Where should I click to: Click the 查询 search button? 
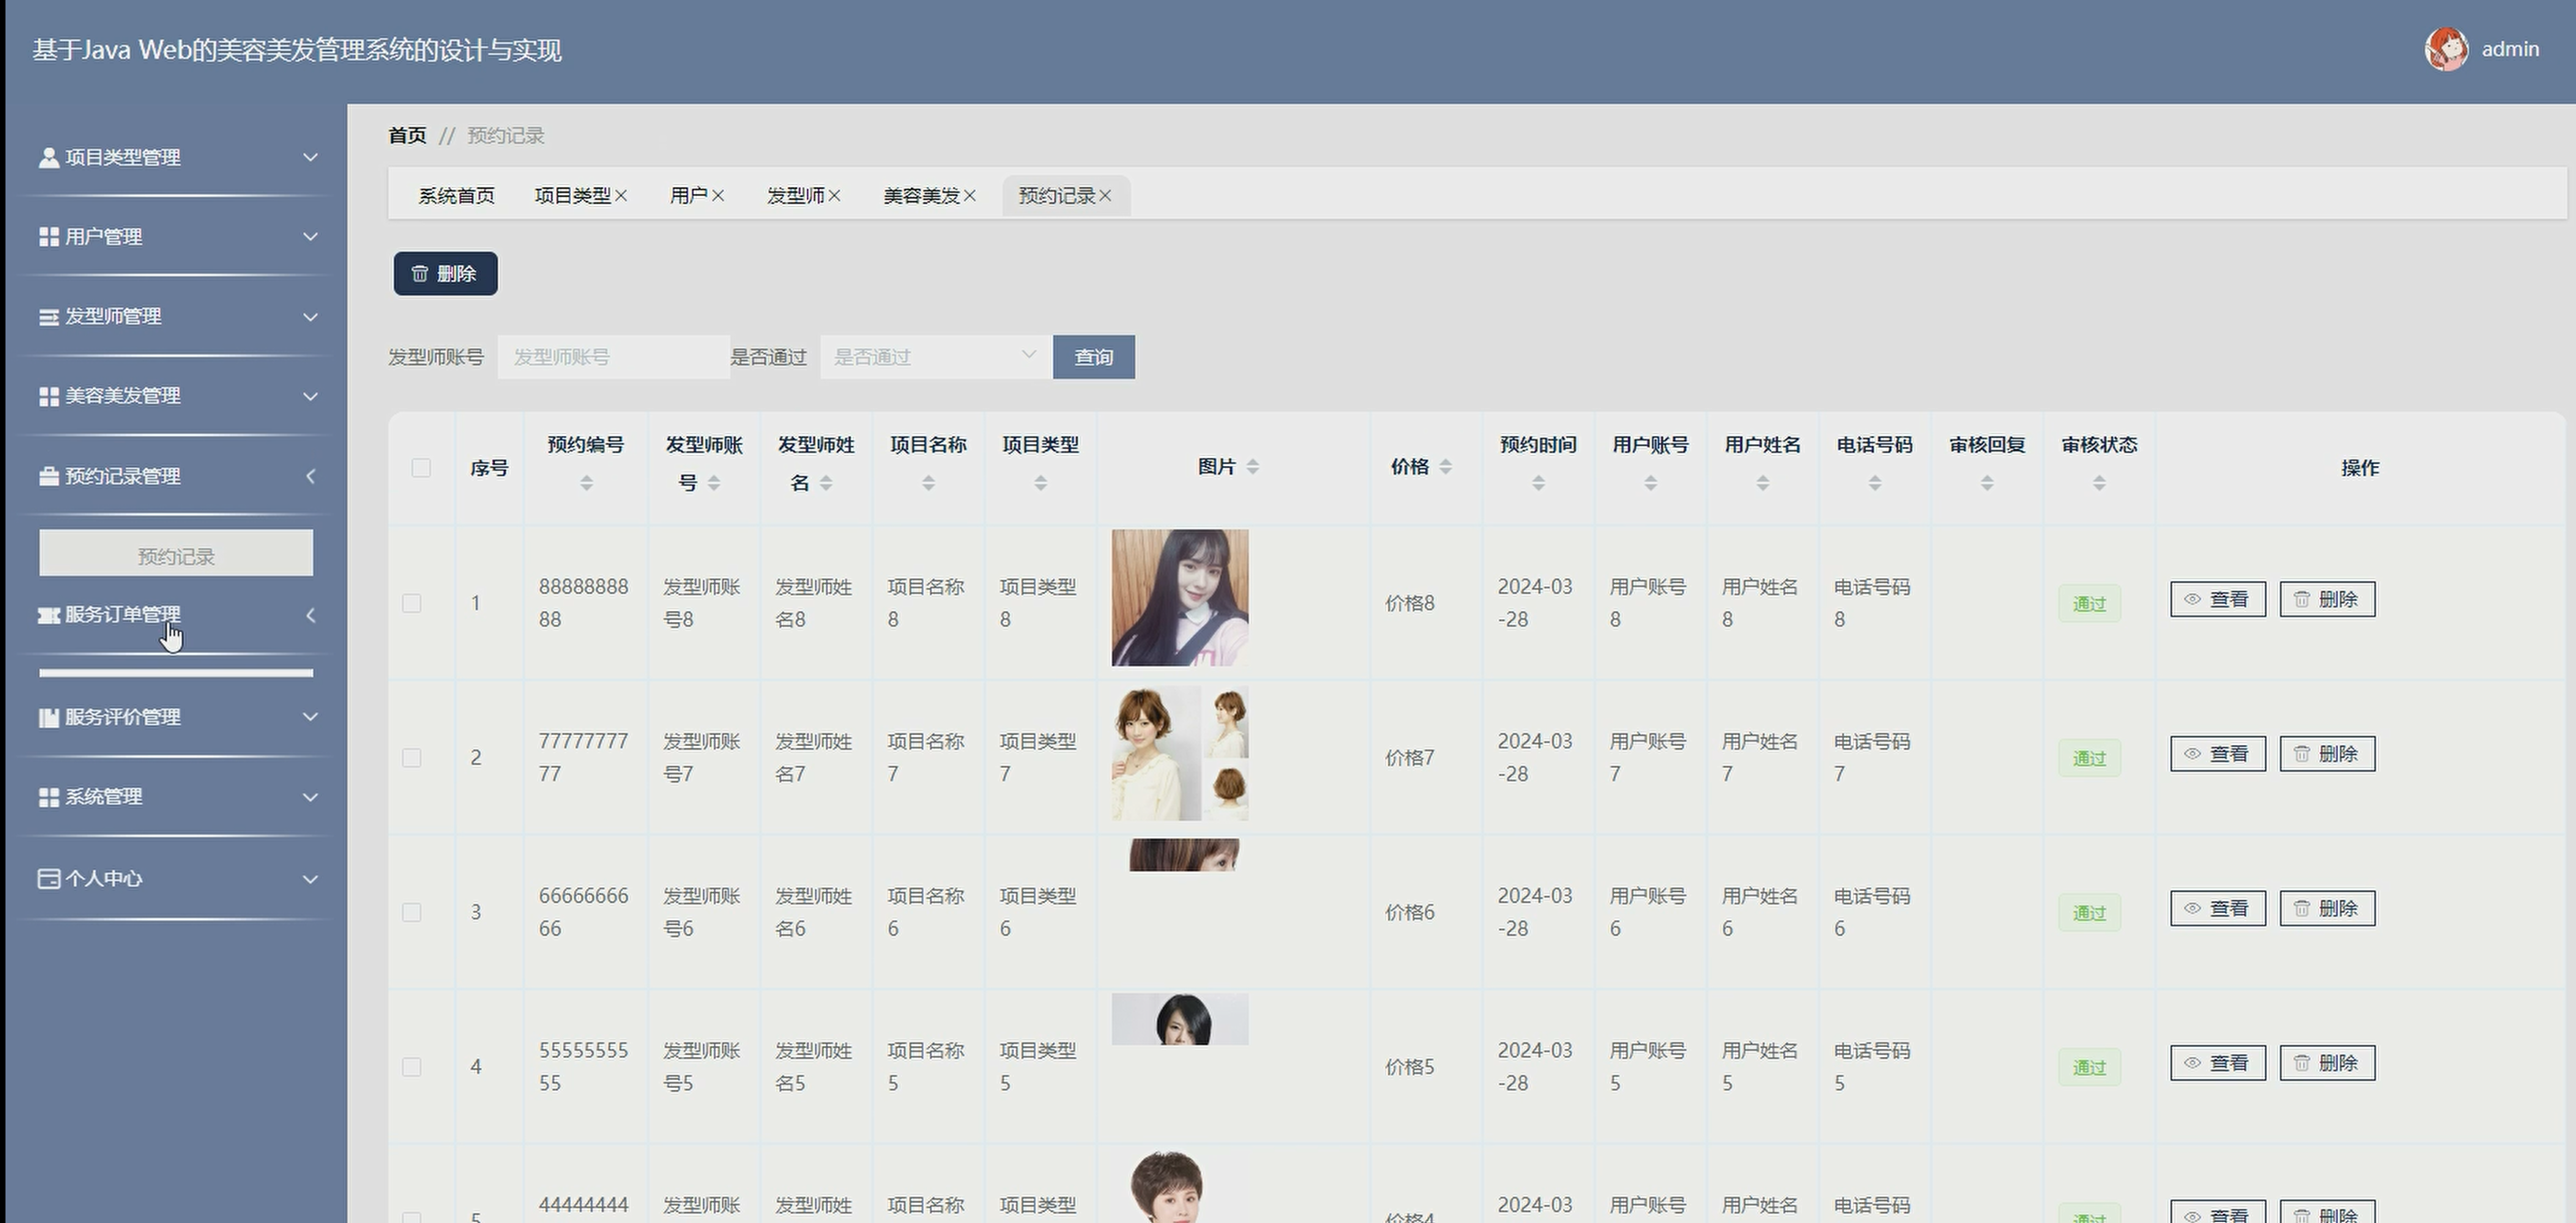coord(1093,357)
